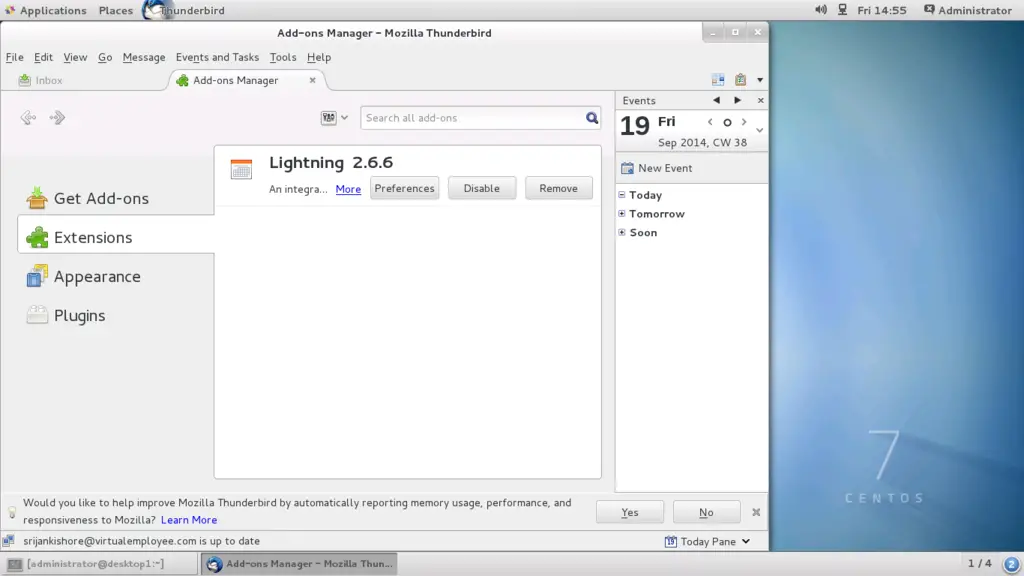The width and height of the screenshot is (1024, 576).
Task: Minimize the Thunderbird window
Action: pyautogui.click(x=712, y=32)
